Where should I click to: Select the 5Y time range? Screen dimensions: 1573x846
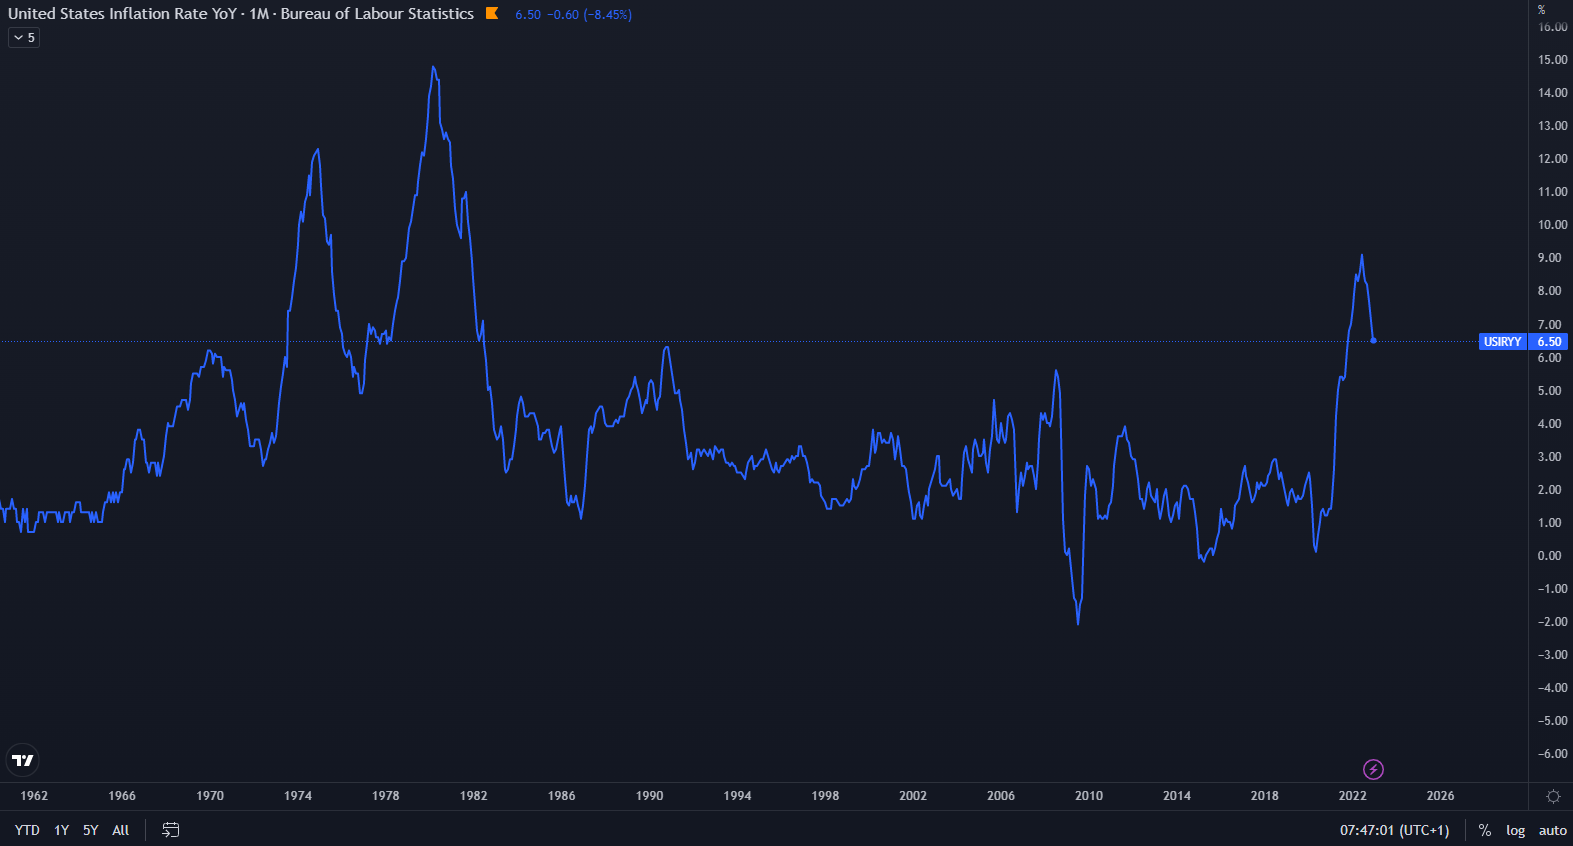coord(91,830)
